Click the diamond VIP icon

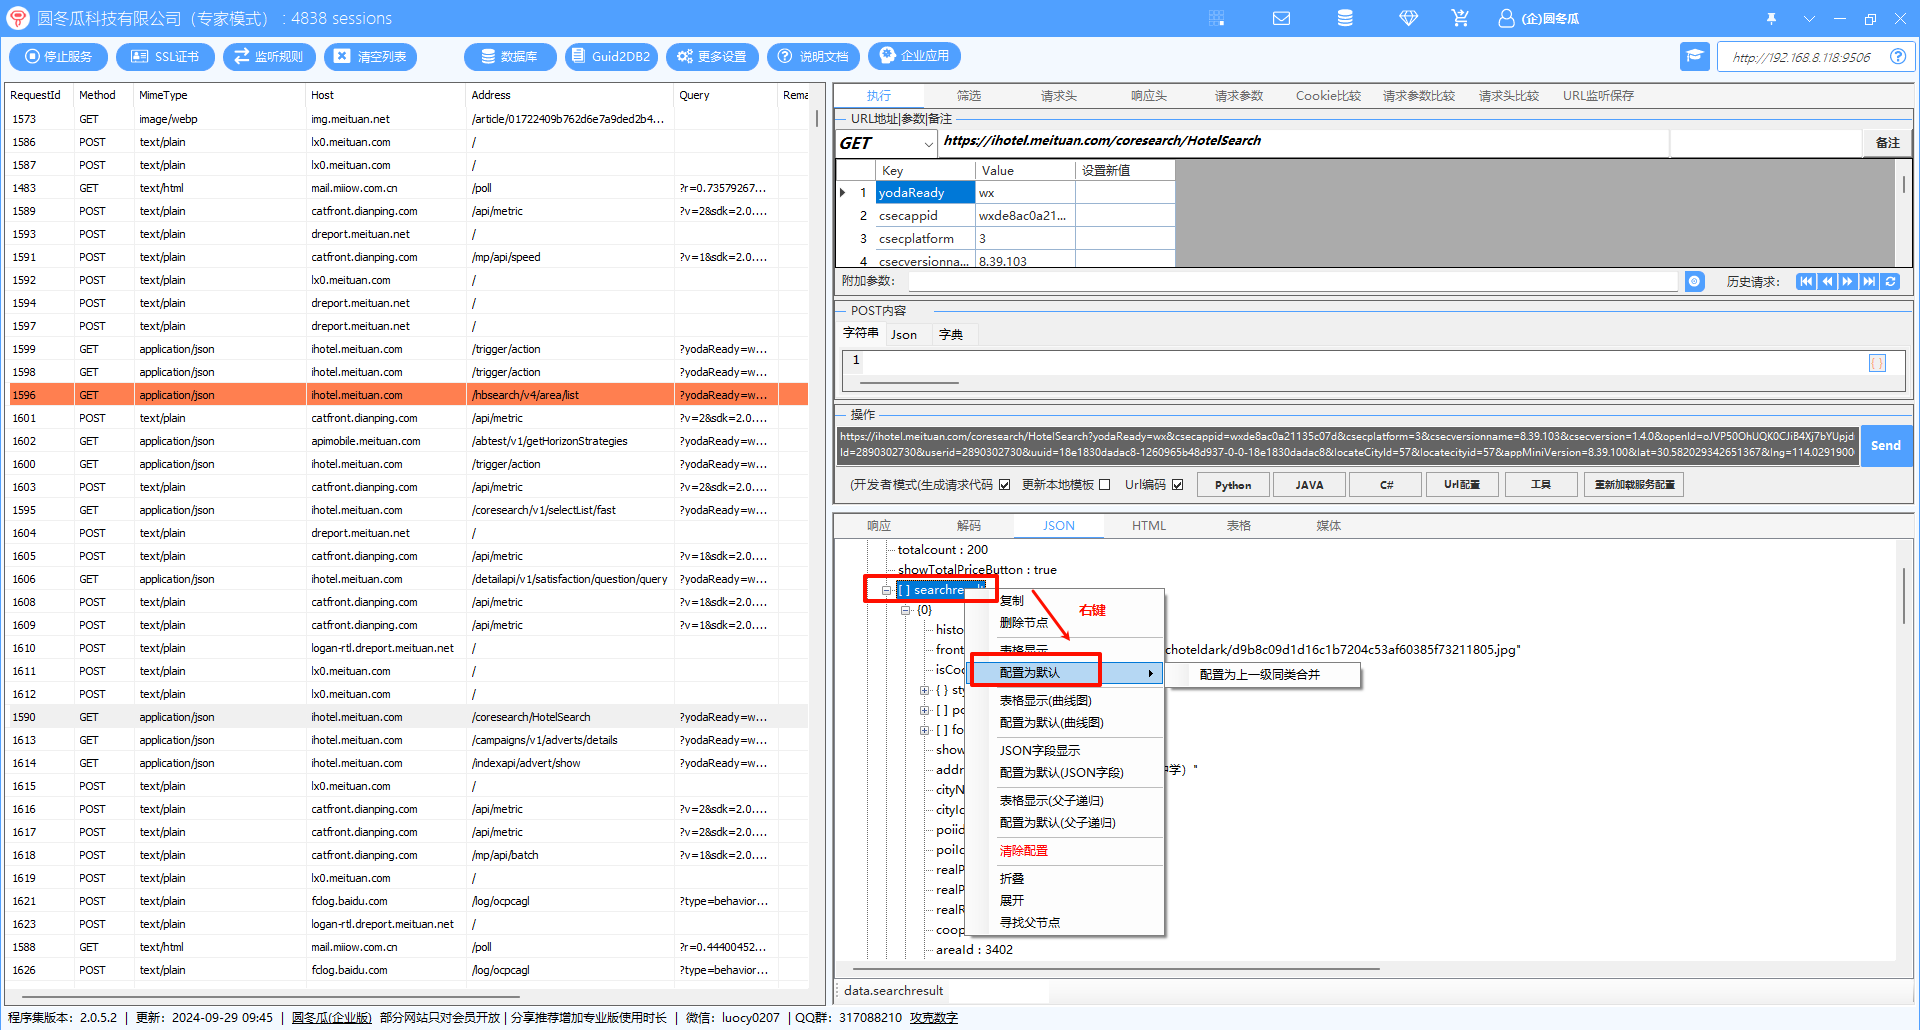(x=1408, y=18)
